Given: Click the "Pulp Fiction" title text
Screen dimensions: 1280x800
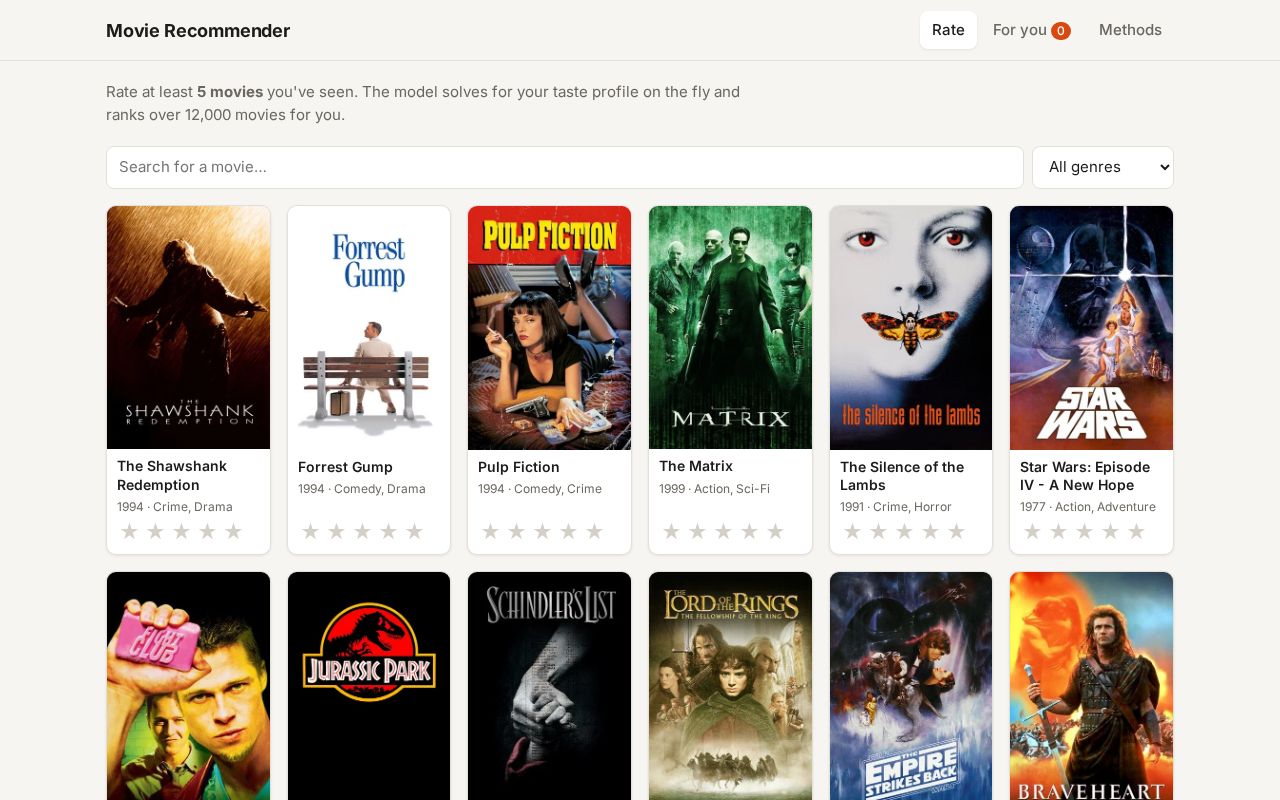Looking at the screenshot, I should pyautogui.click(x=519, y=467).
